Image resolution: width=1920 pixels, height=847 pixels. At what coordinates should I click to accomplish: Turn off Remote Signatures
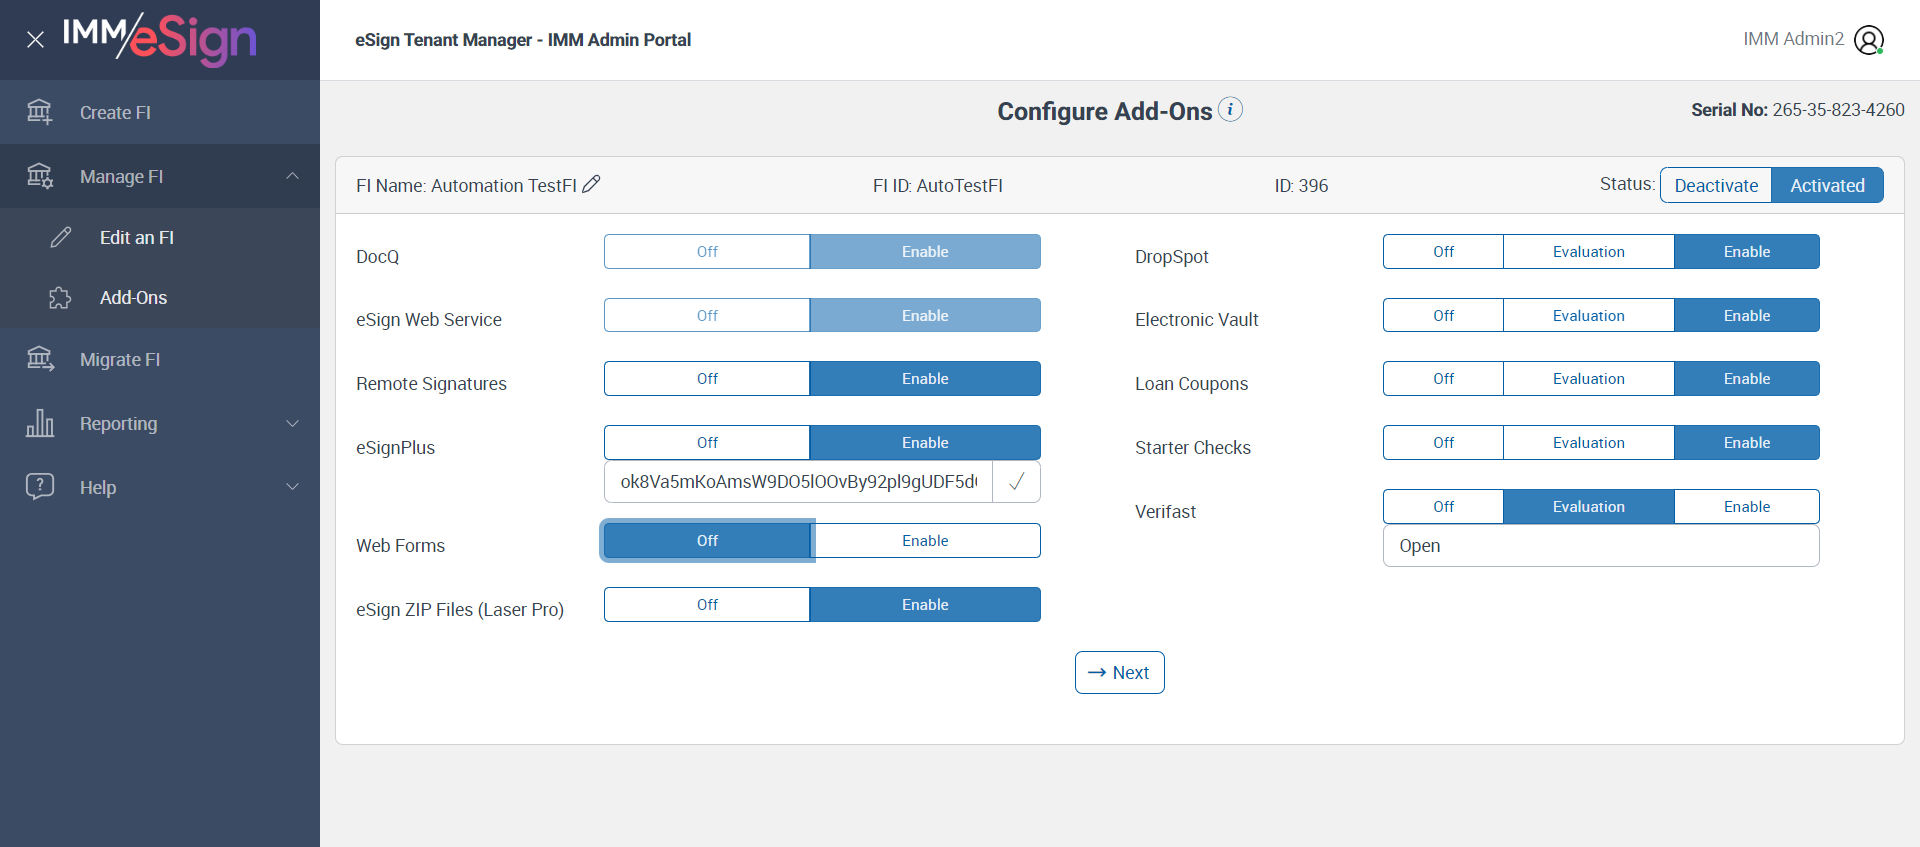(x=707, y=379)
